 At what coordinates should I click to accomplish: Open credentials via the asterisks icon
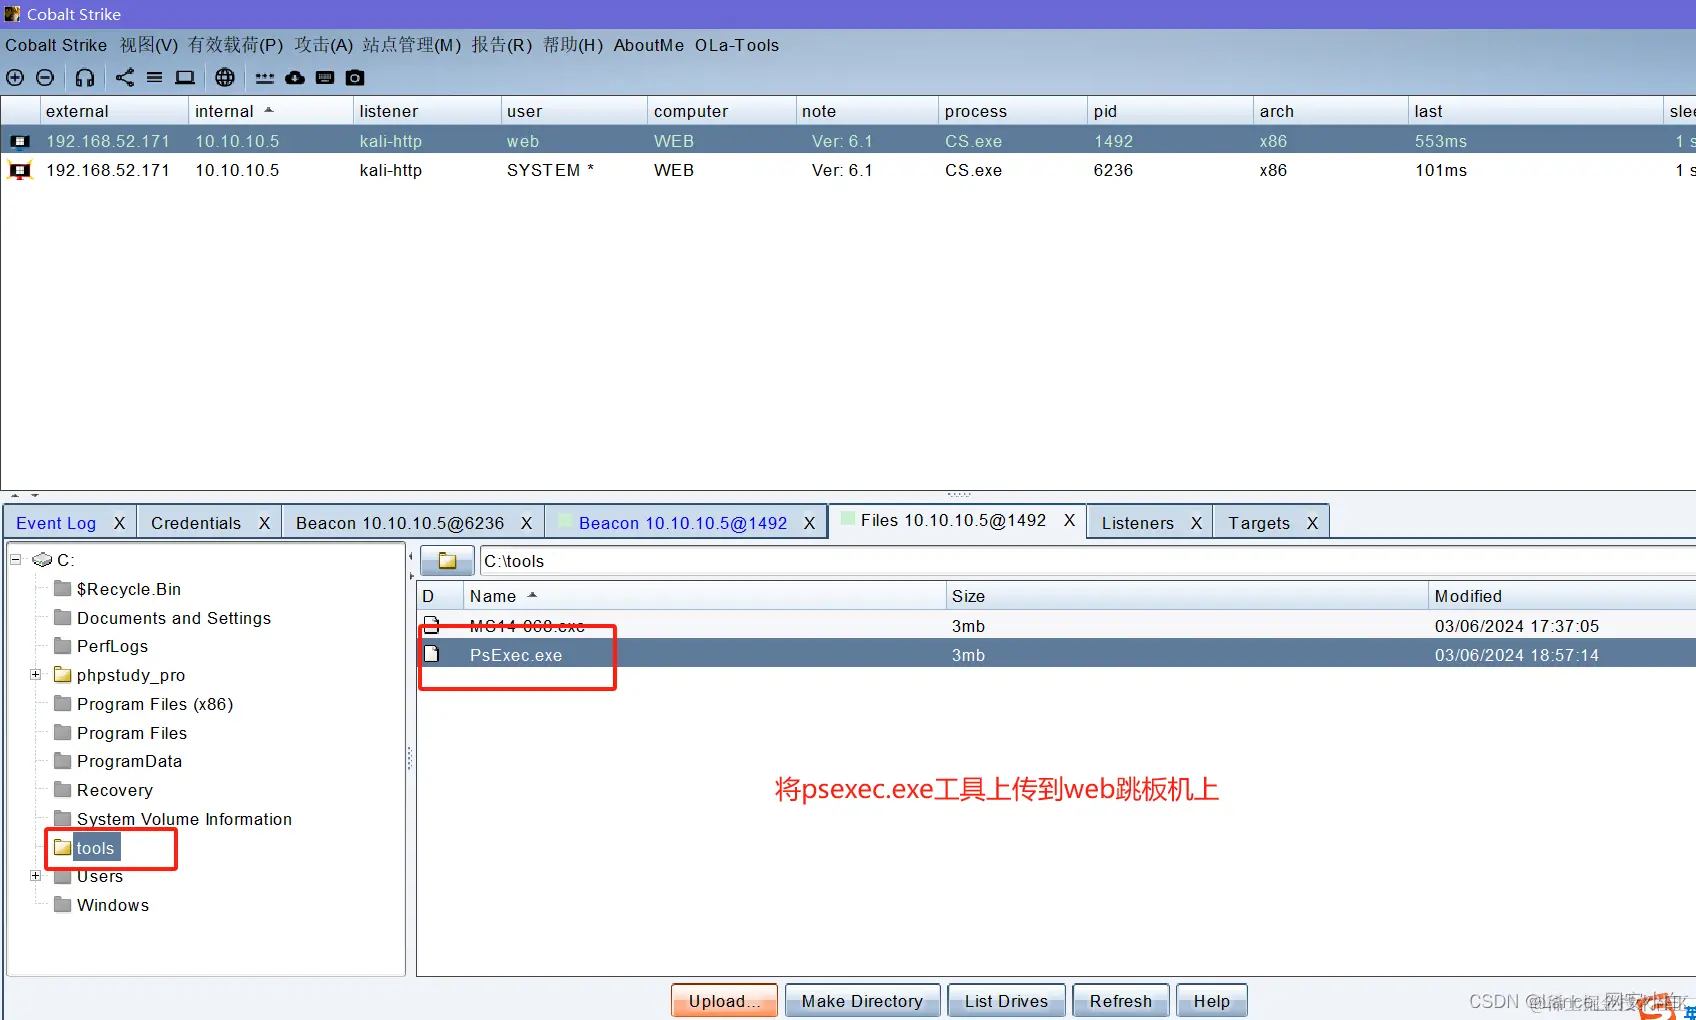pyautogui.click(x=265, y=78)
